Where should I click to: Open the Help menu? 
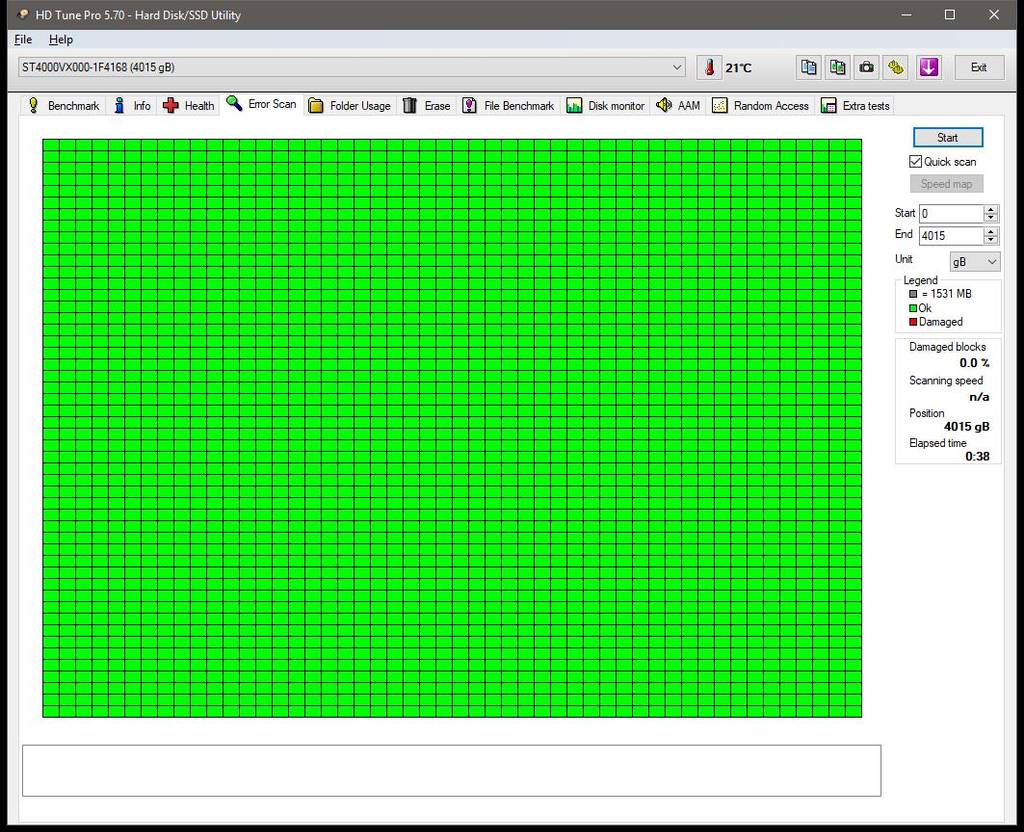61,39
